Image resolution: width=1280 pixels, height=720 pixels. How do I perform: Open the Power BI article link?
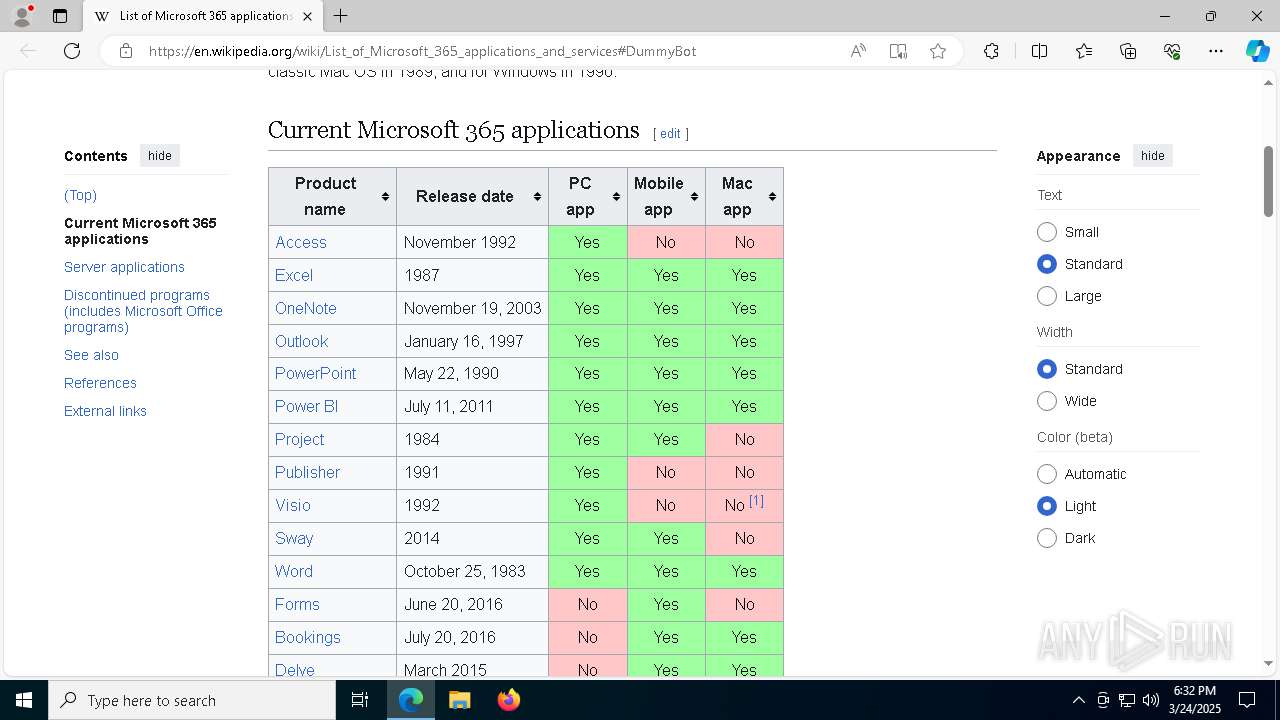(306, 406)
